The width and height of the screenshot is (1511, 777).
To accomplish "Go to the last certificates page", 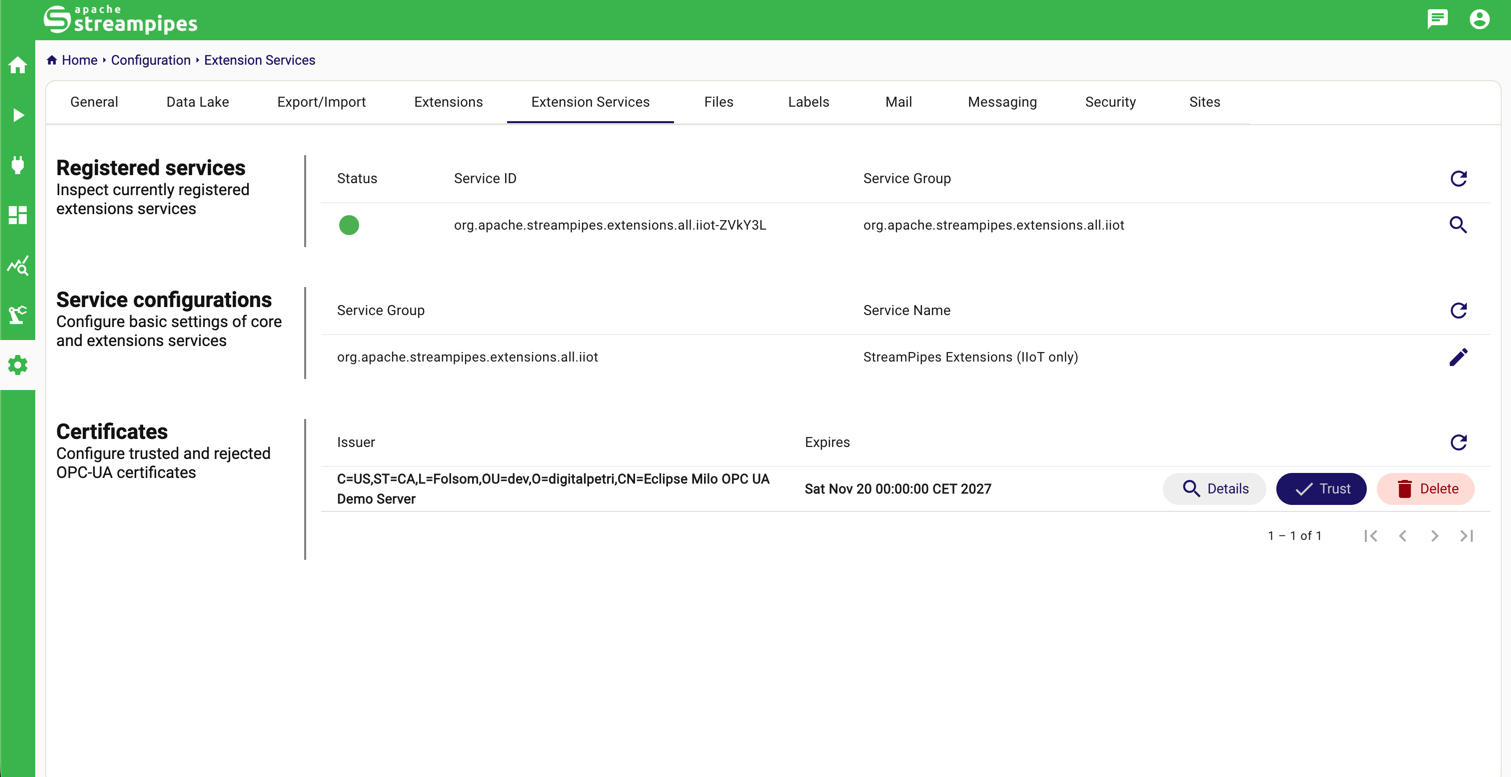I will point(1466,536).
